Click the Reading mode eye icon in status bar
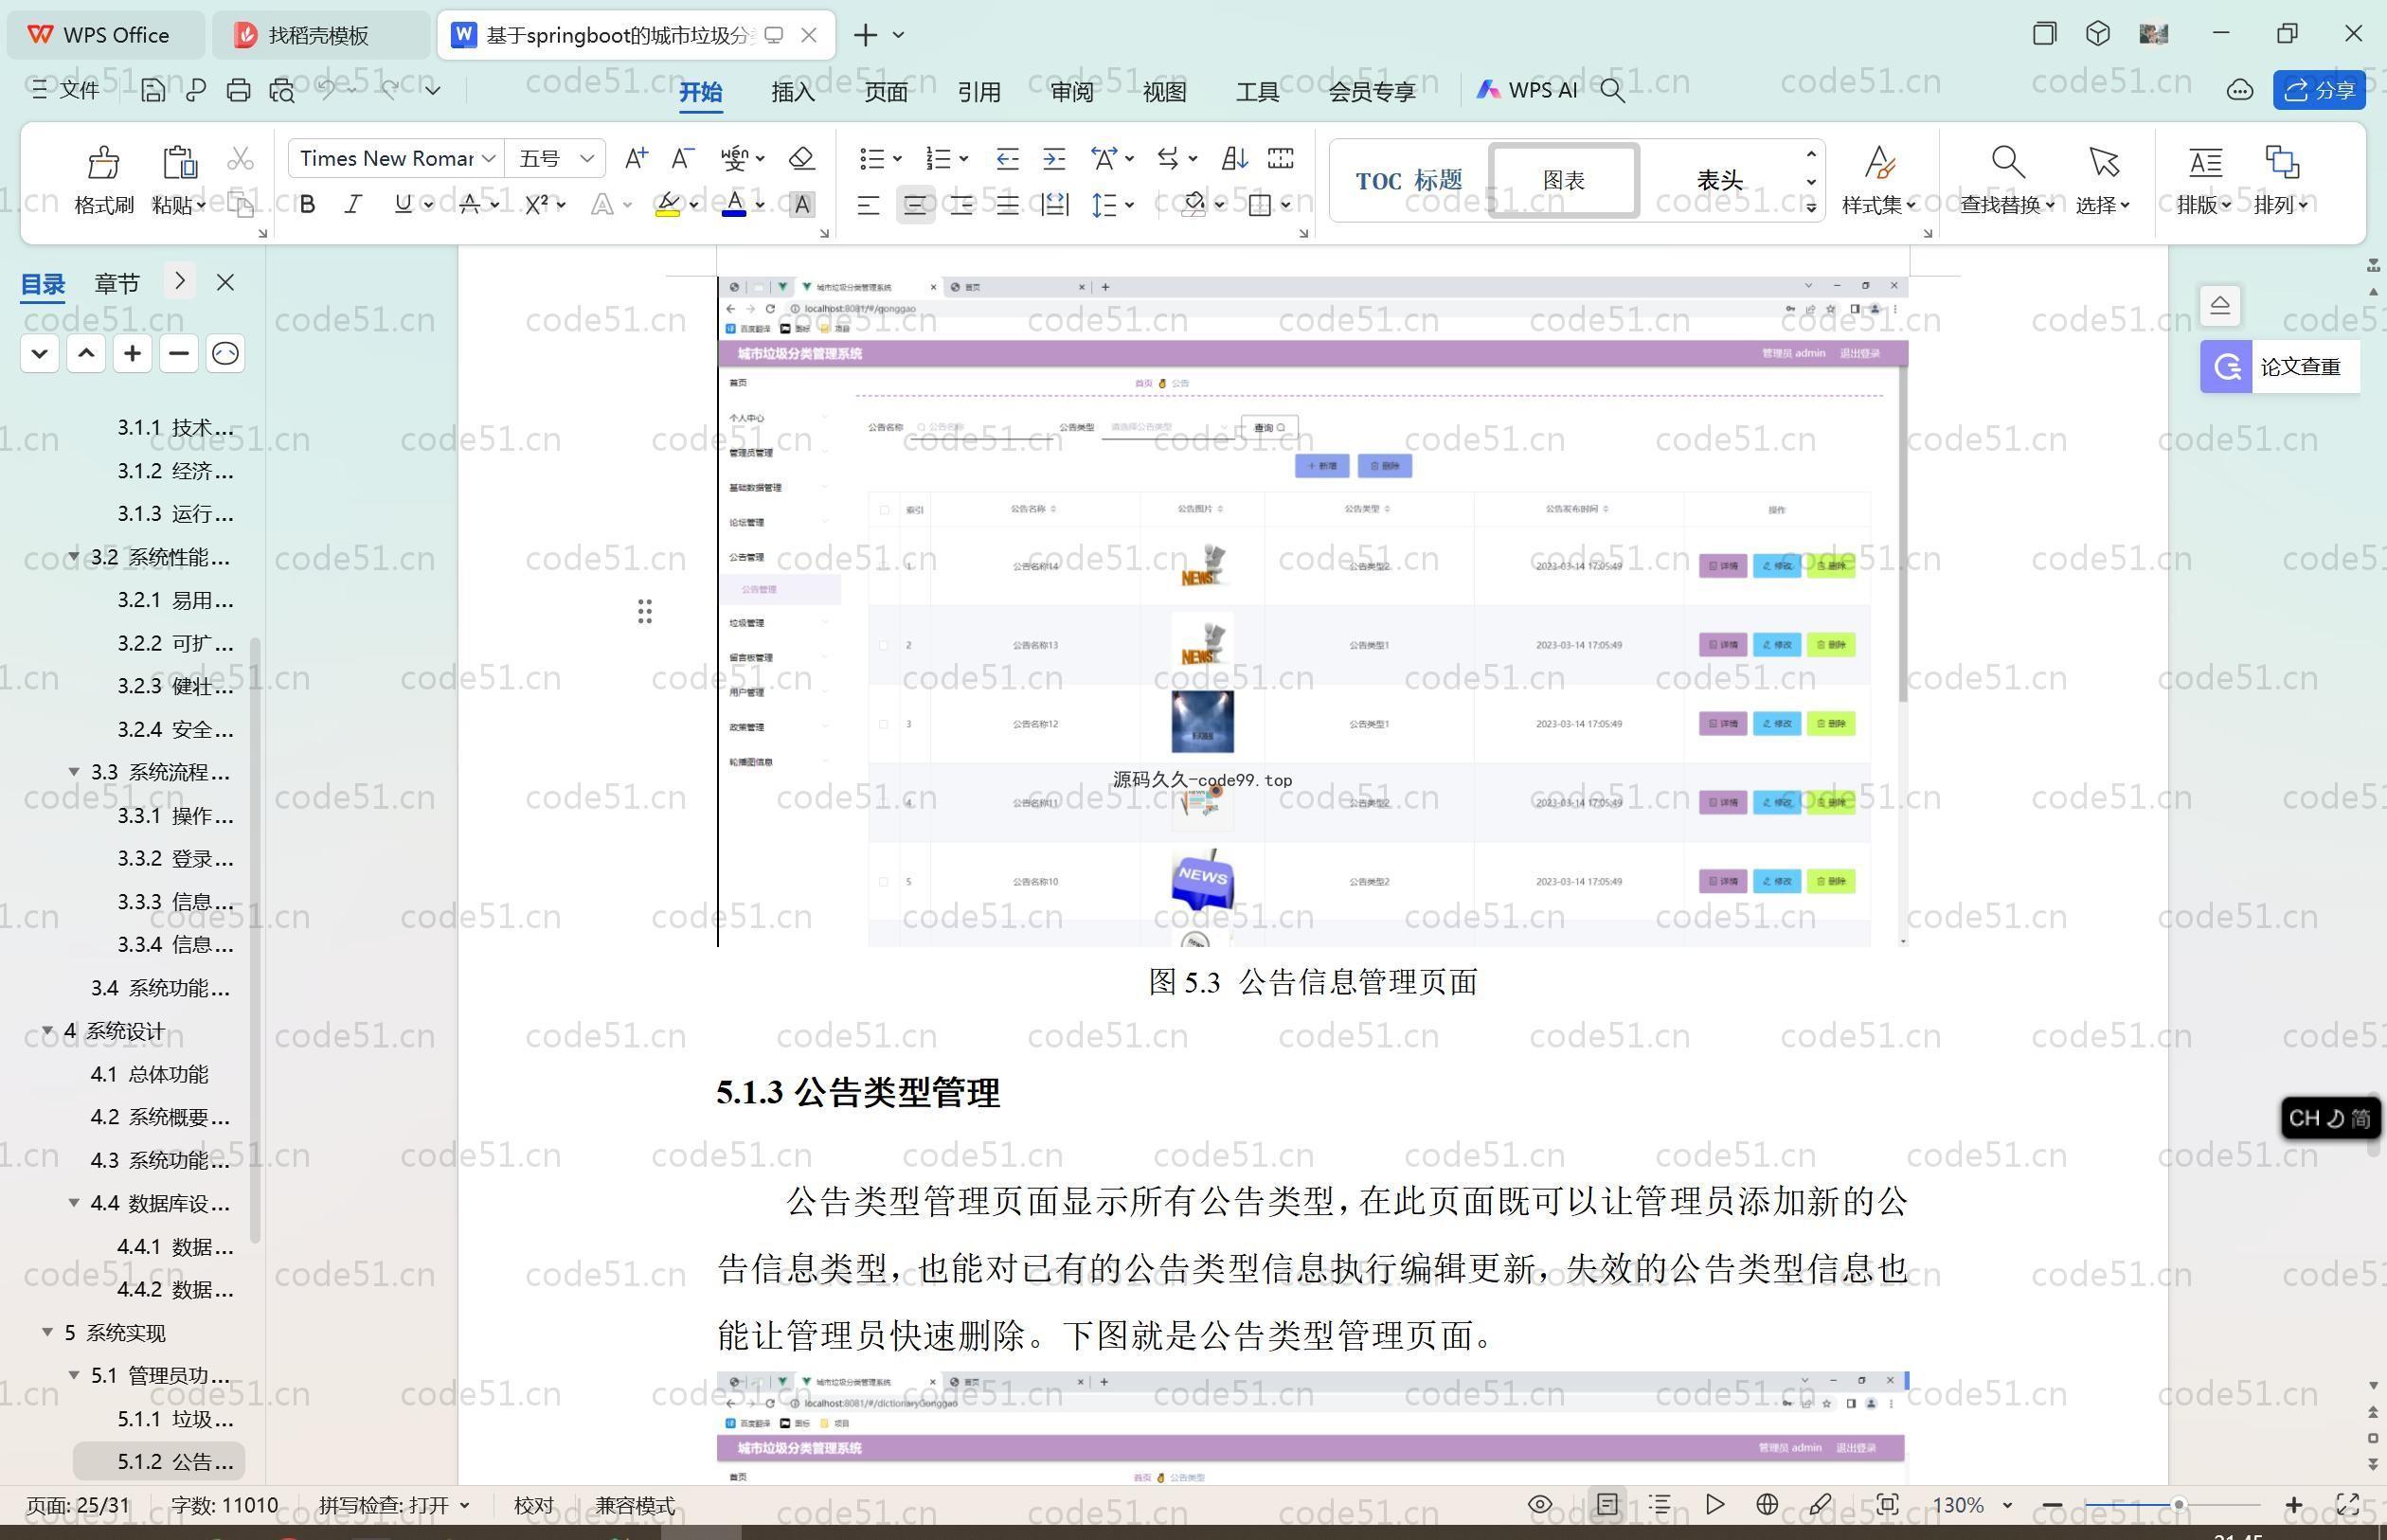 (x=1540, y=1504)
